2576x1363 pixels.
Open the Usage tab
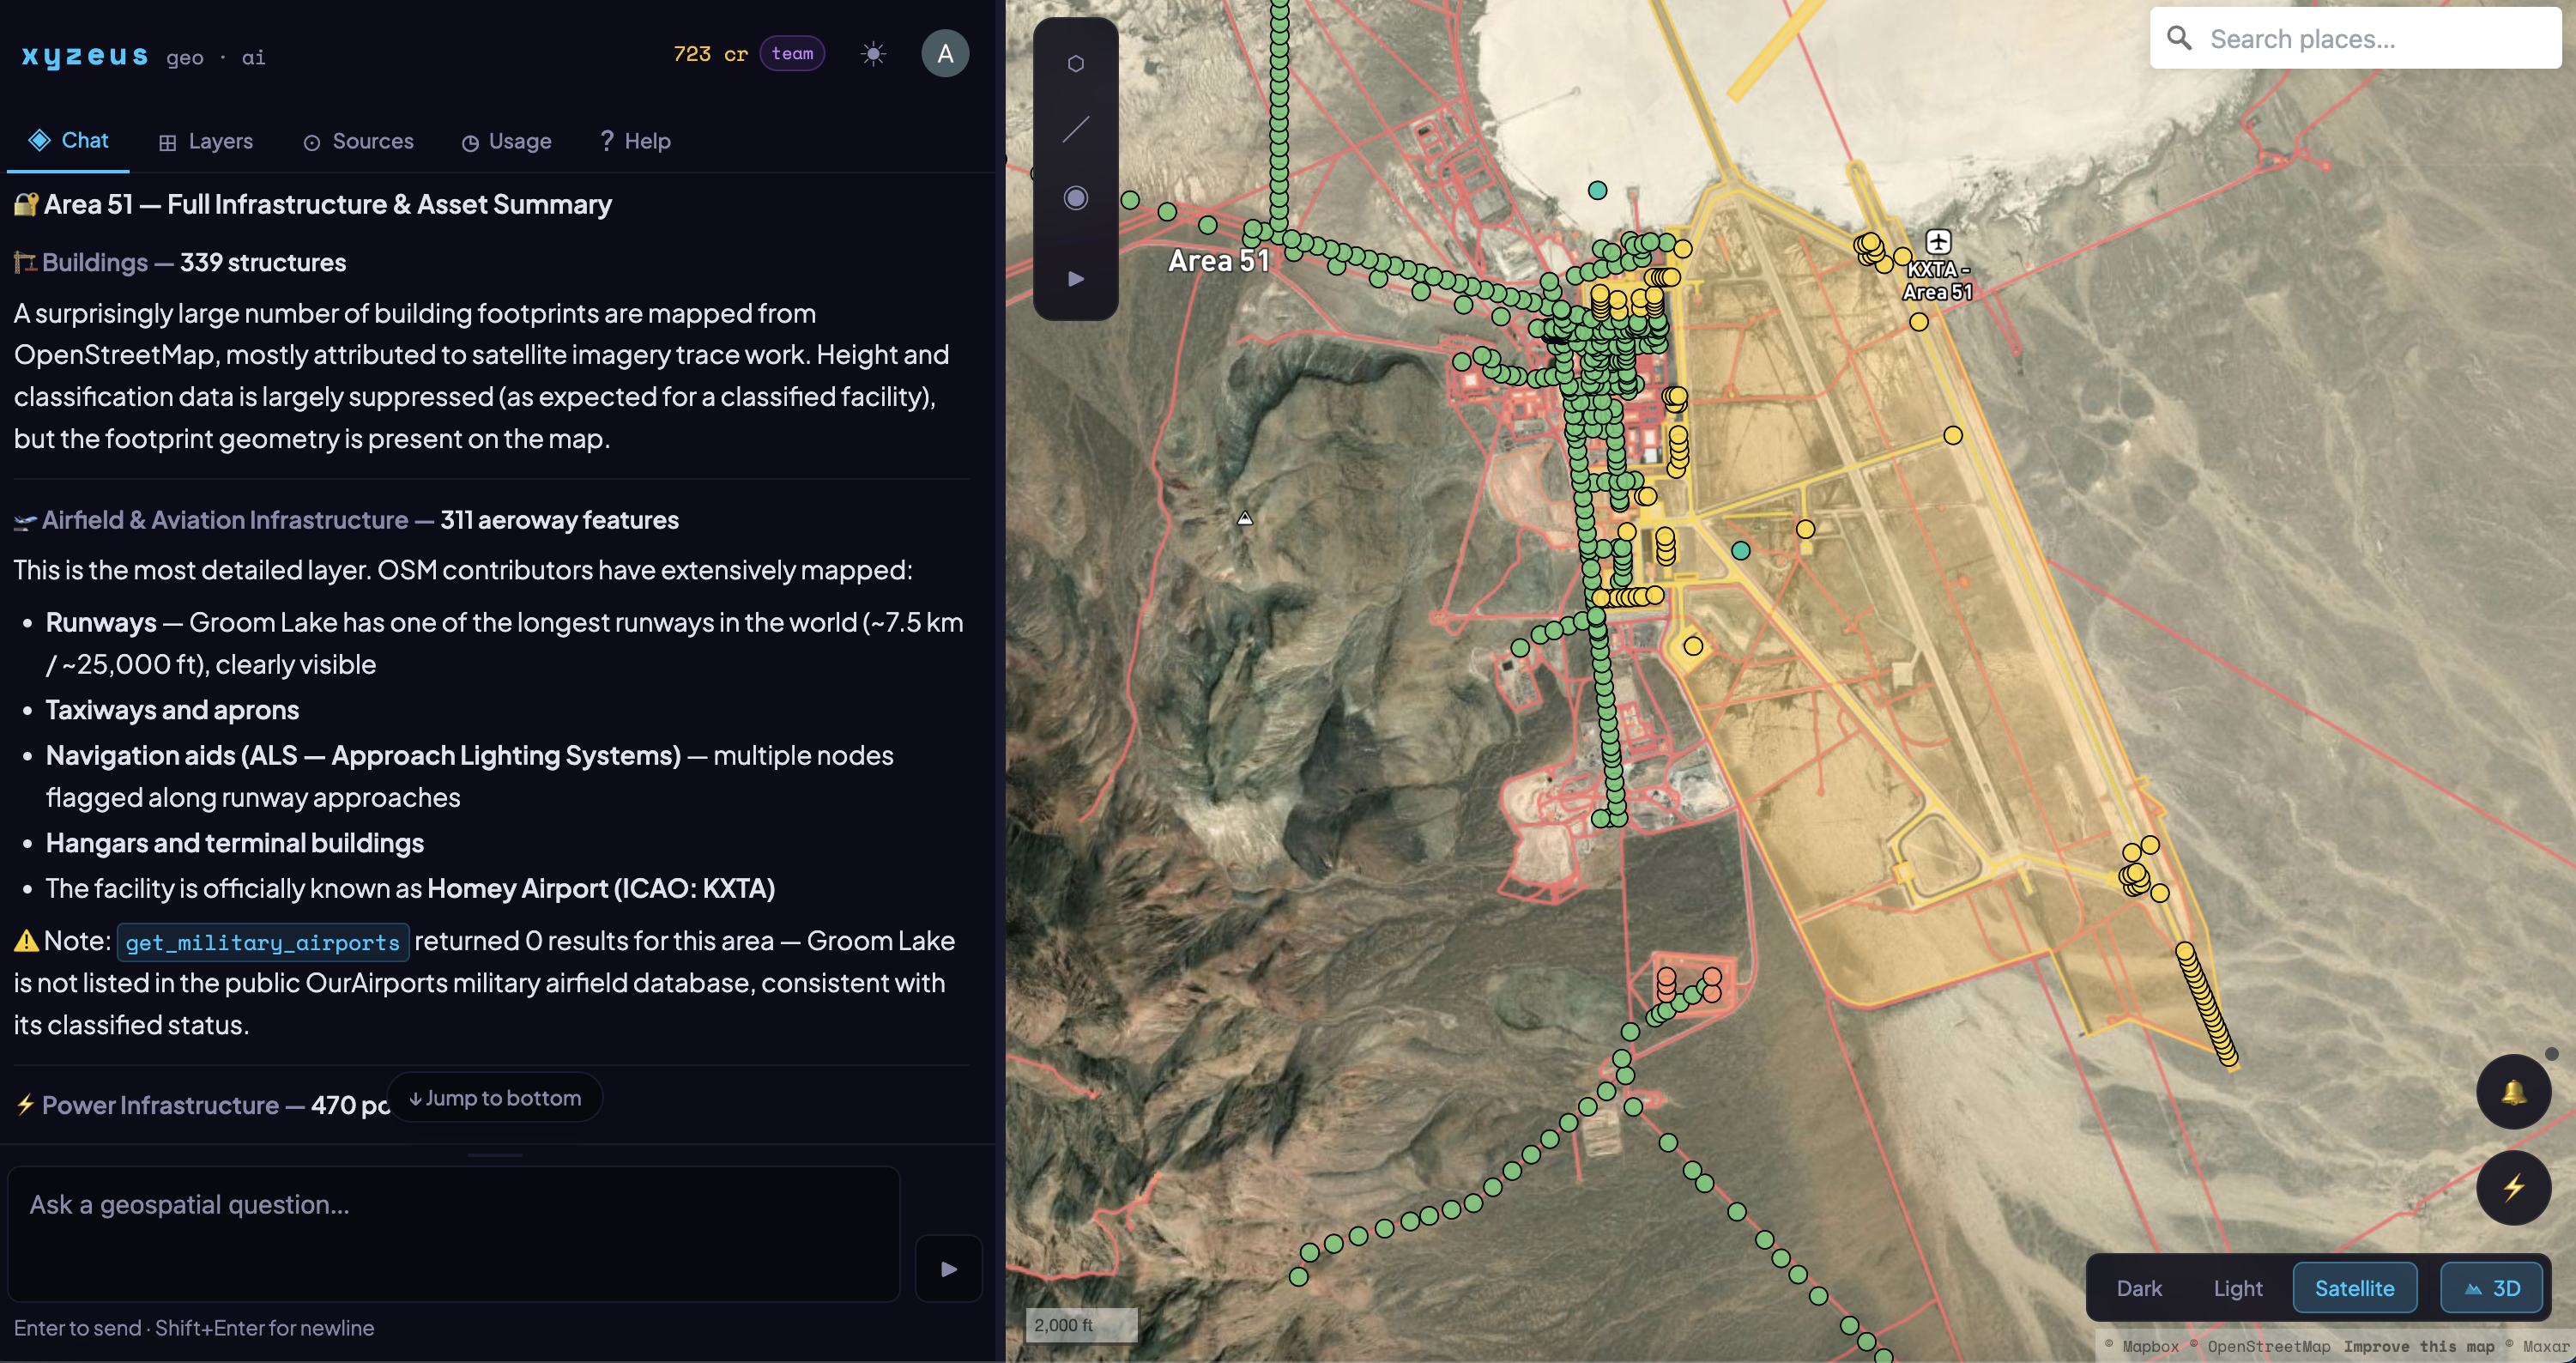coord(506,142)
